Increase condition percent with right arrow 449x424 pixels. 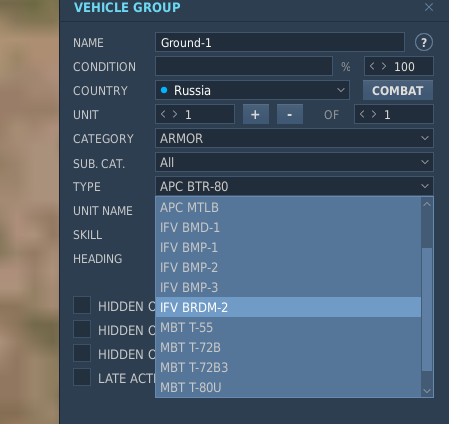384,66
